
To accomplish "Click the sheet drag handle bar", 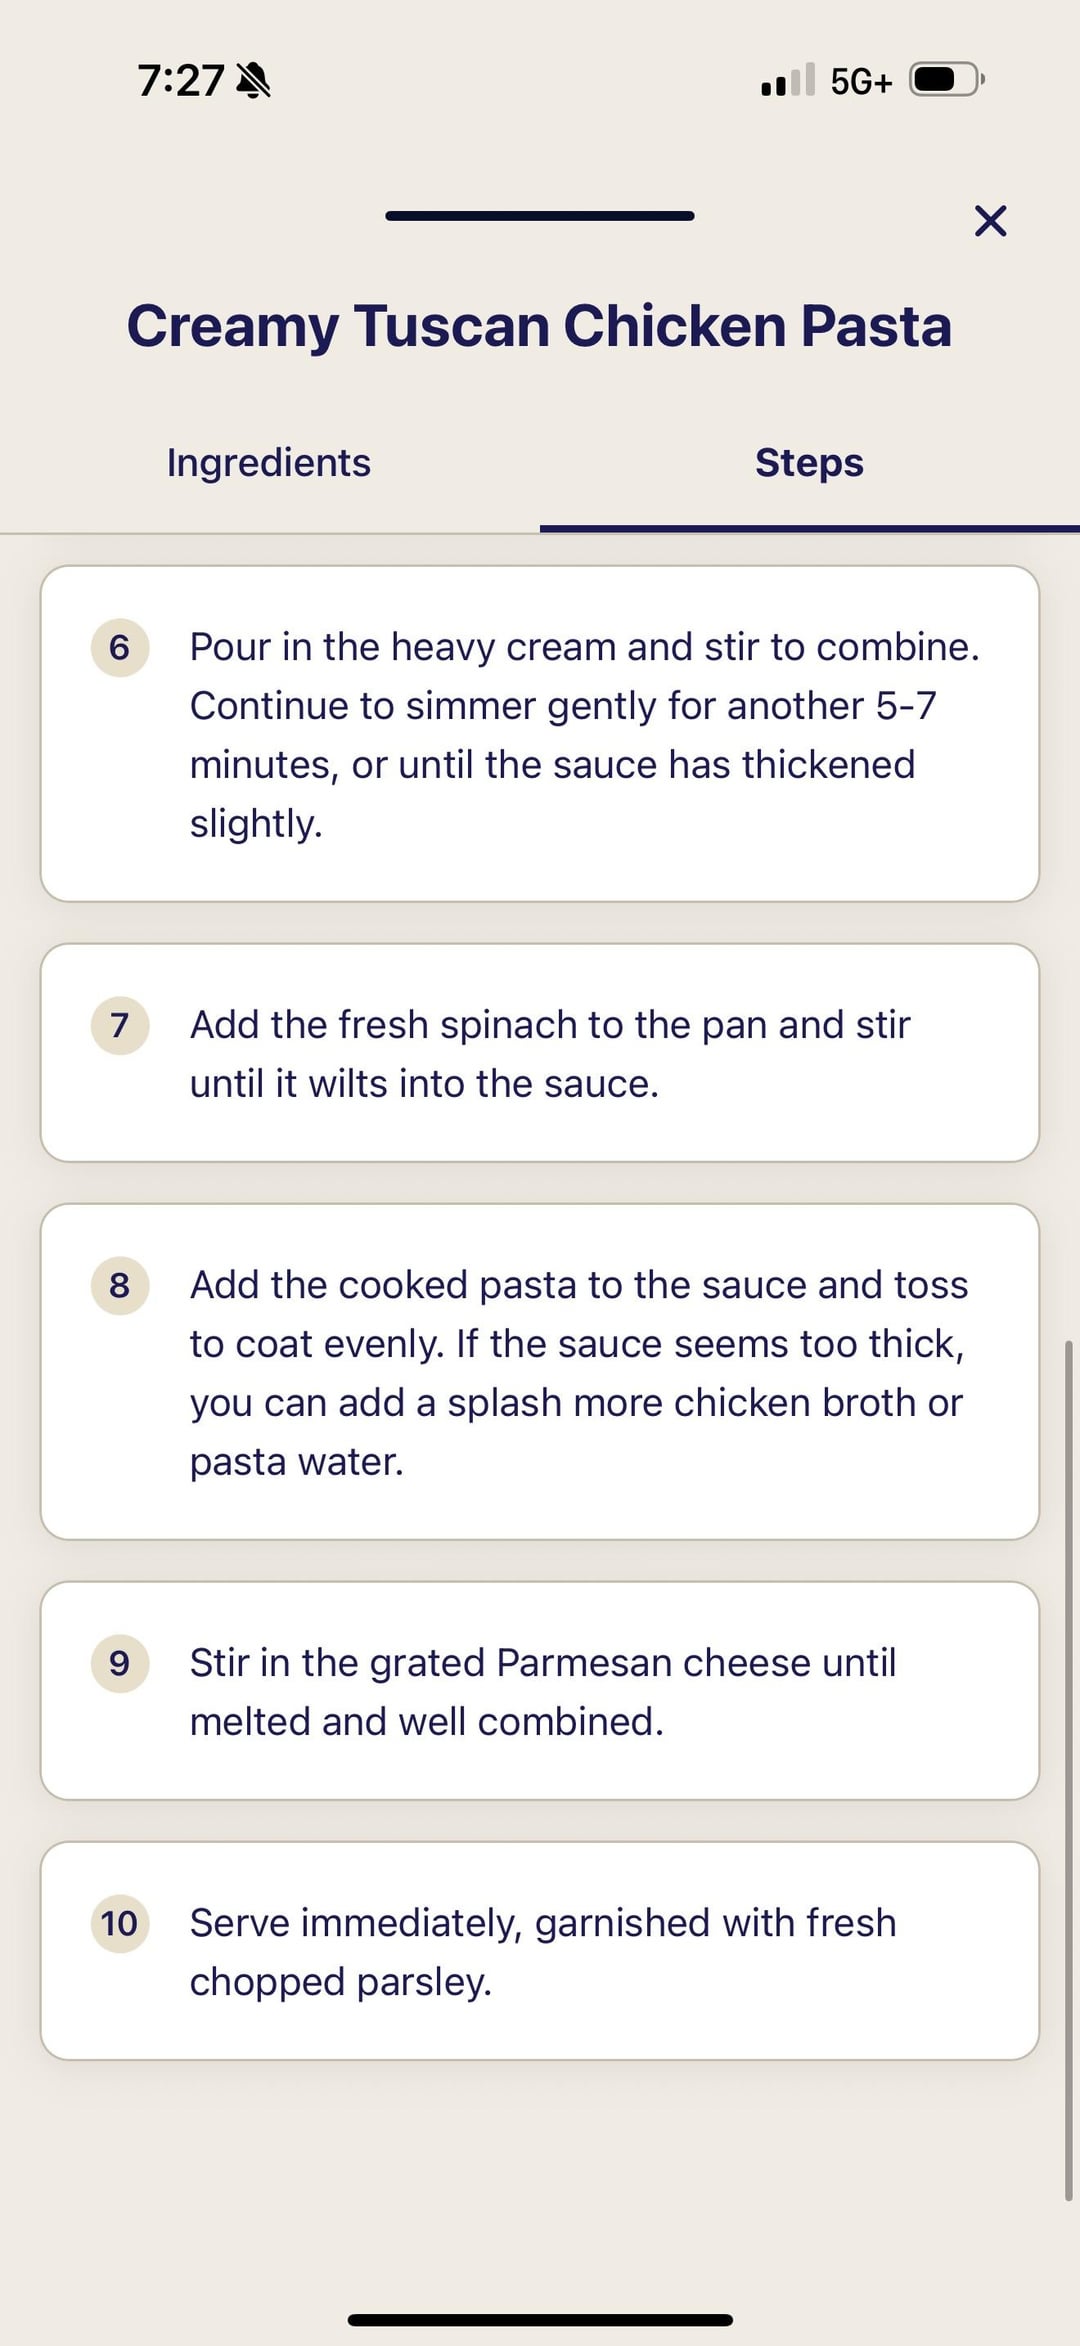I will tap(540, 216).
